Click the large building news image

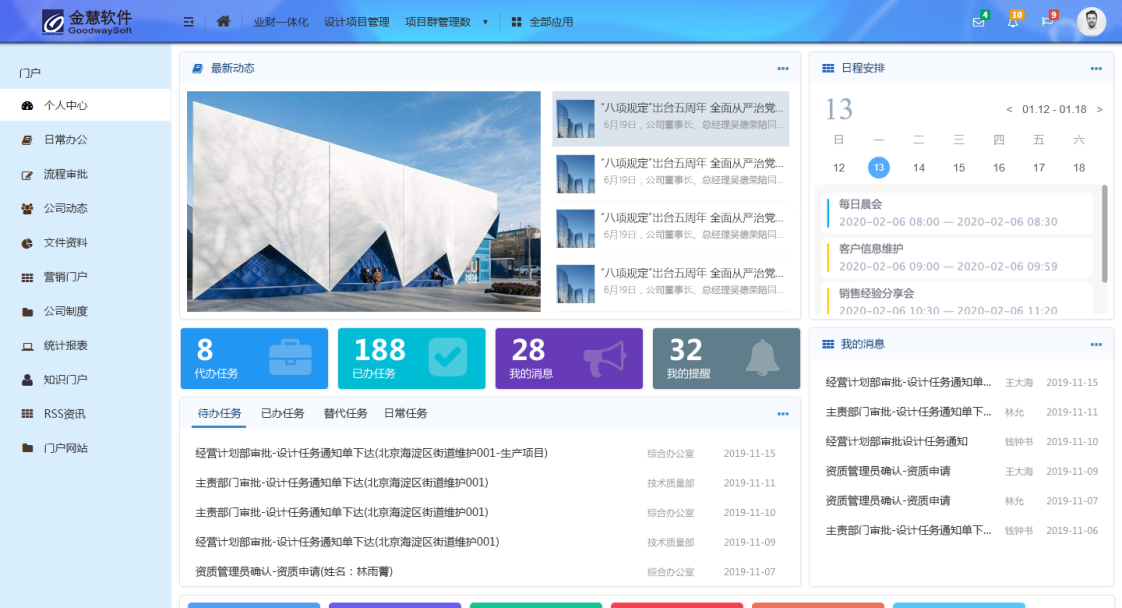[x=363, y=201]
